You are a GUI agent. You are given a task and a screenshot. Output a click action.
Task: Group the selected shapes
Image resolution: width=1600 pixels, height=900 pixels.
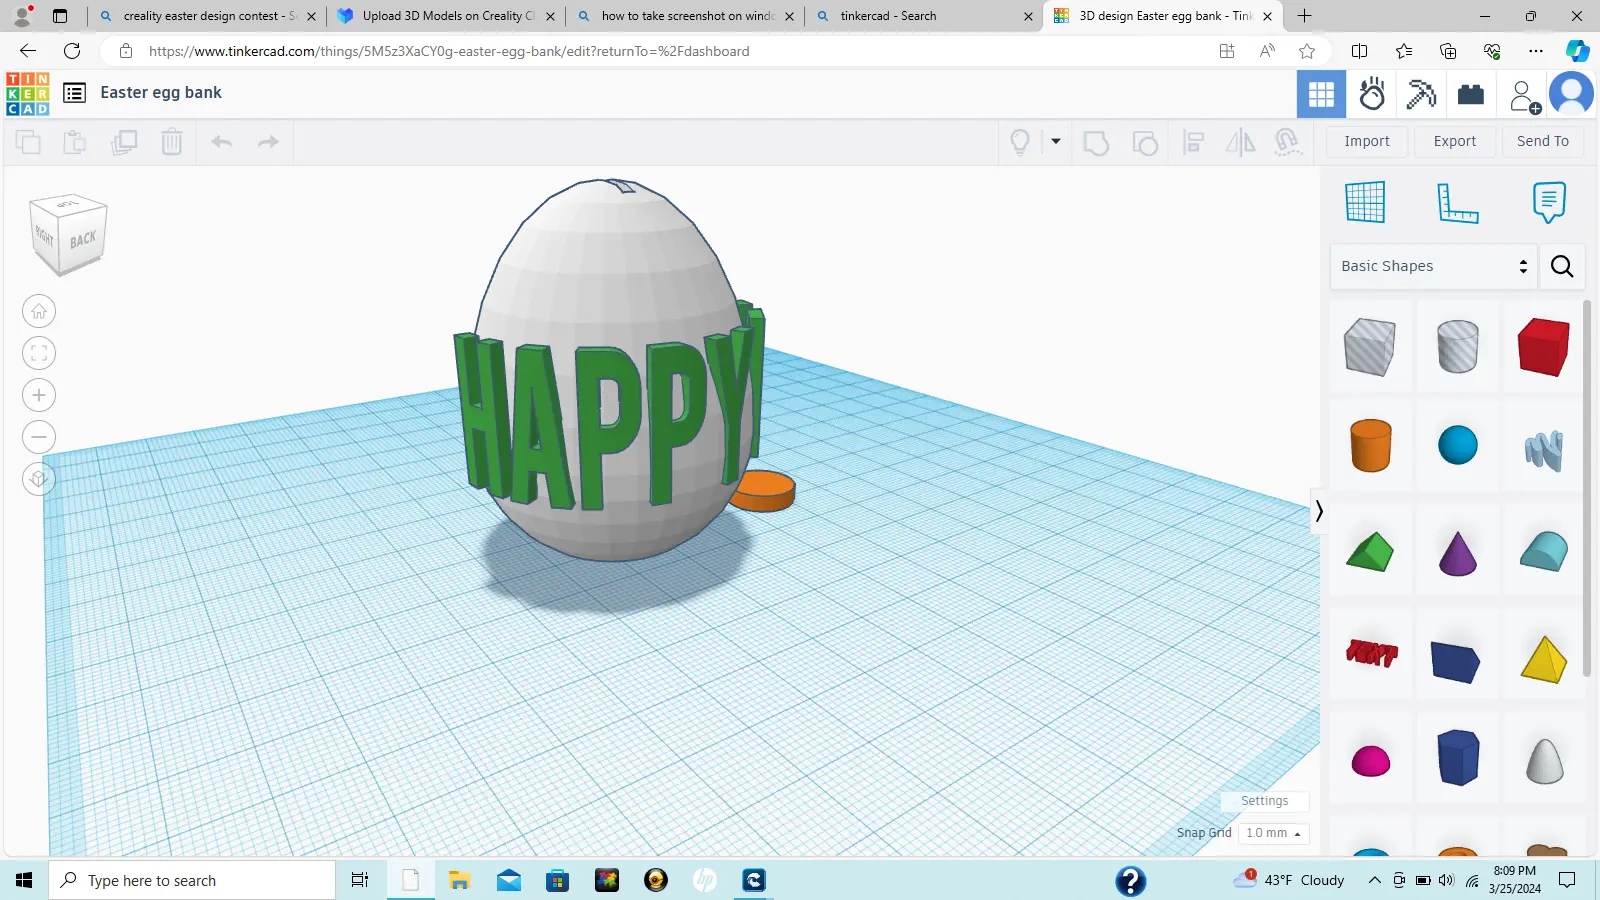(x=1096, y=141)
